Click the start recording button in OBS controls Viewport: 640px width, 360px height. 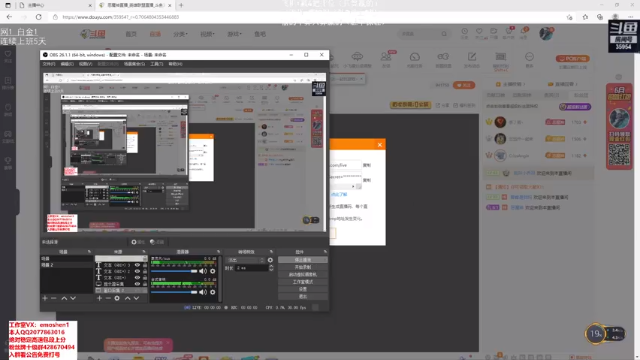[302, 267]
